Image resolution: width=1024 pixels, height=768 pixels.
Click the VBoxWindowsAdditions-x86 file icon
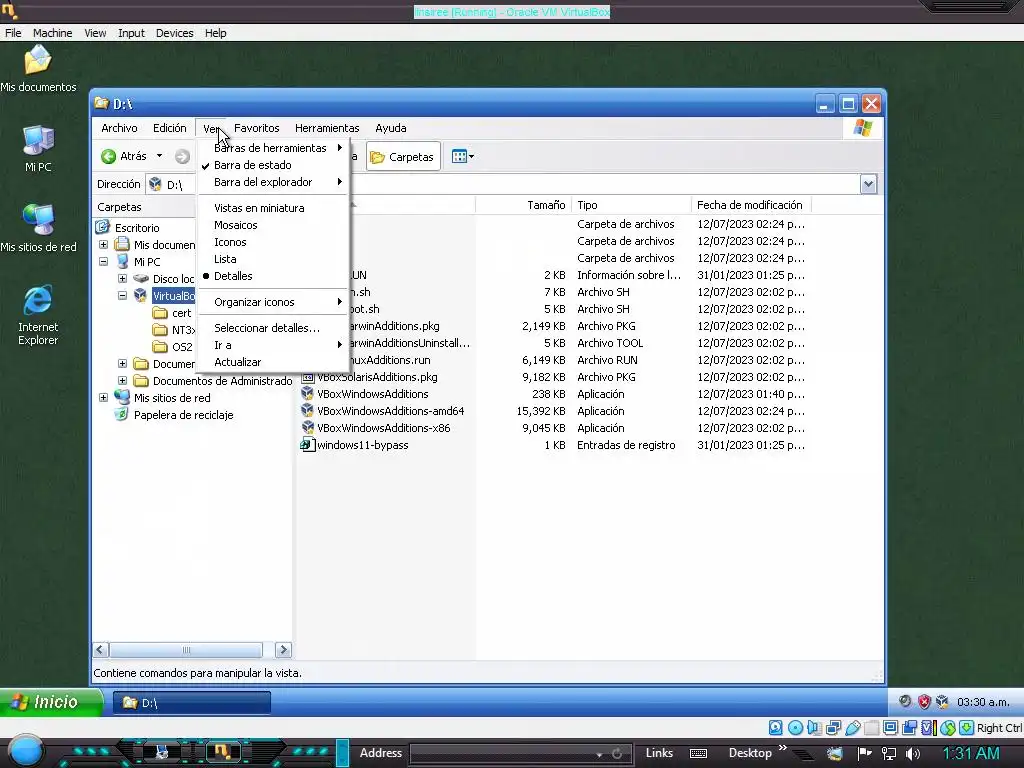[x=308, y=428]
